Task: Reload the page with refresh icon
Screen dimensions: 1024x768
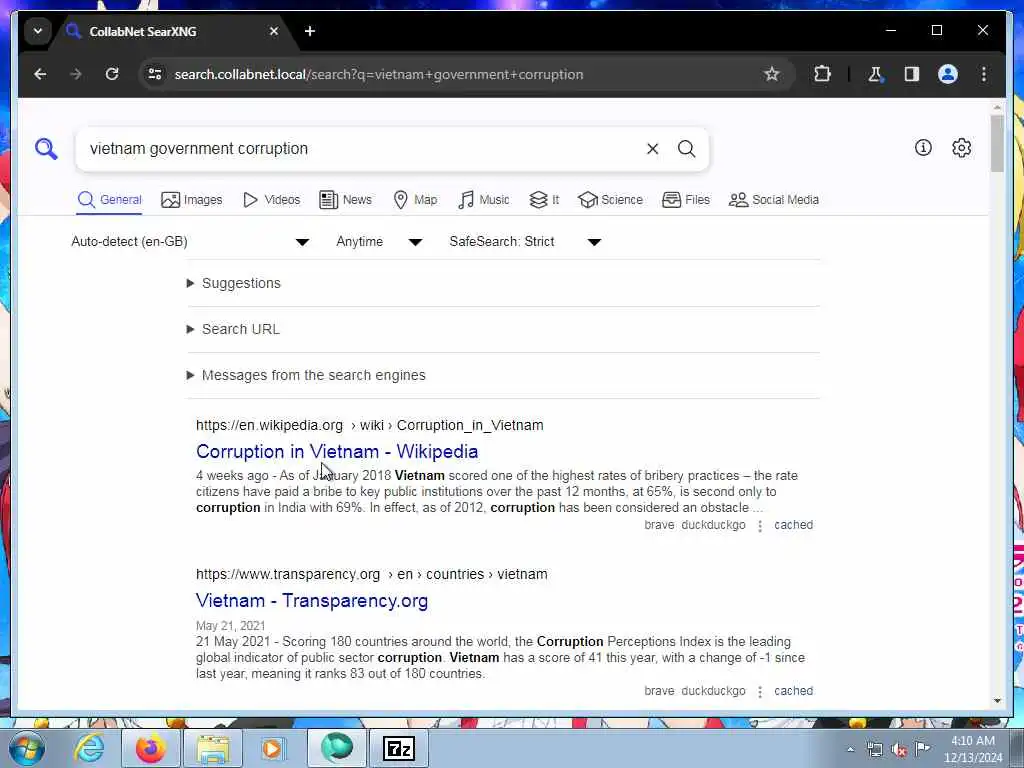Action: click(112, 74)
